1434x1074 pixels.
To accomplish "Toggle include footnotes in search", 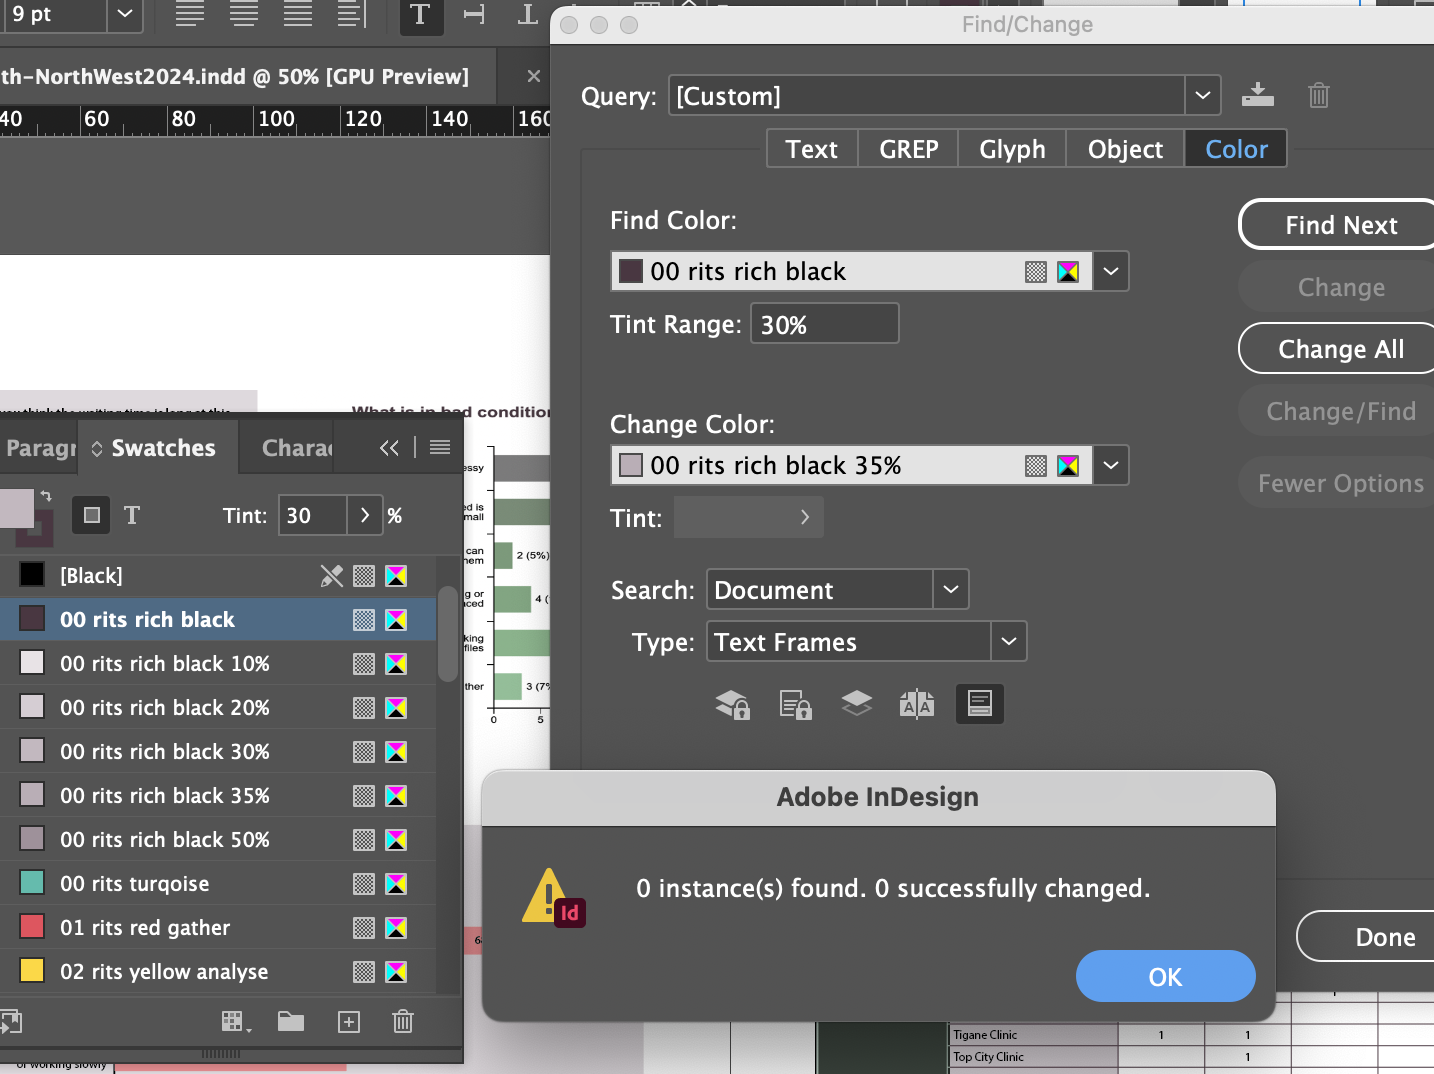I will point(979,704).
